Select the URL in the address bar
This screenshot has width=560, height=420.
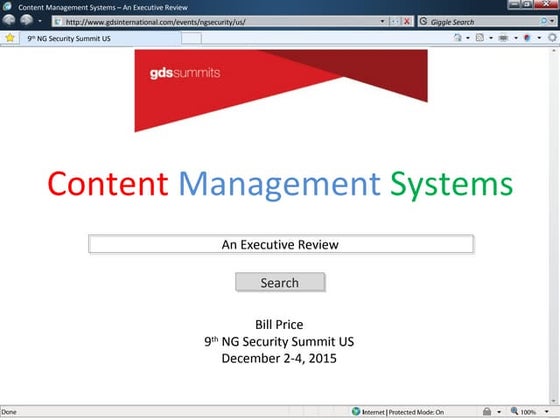[155, 22]
